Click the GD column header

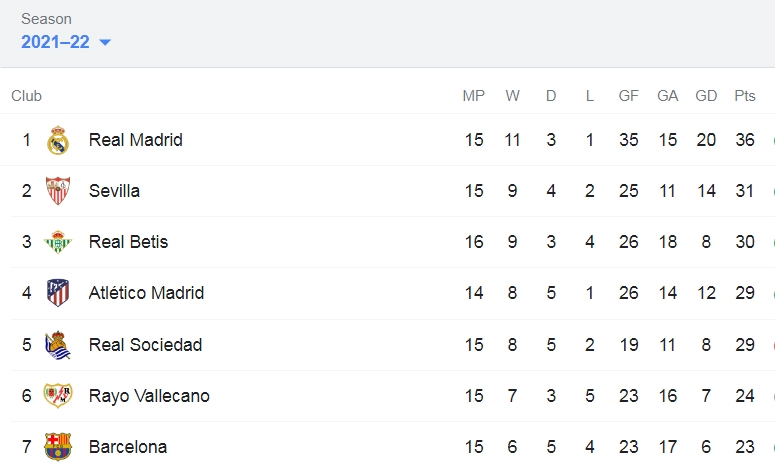pos(706,95)
